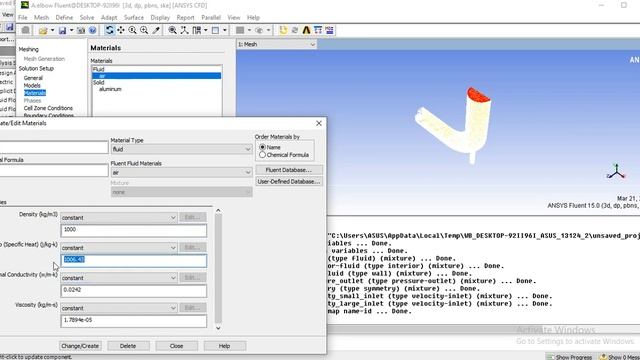This screenshot has height=360, width=640.
Task: Click the User-Defined Database button
Action: pos(289,181)
